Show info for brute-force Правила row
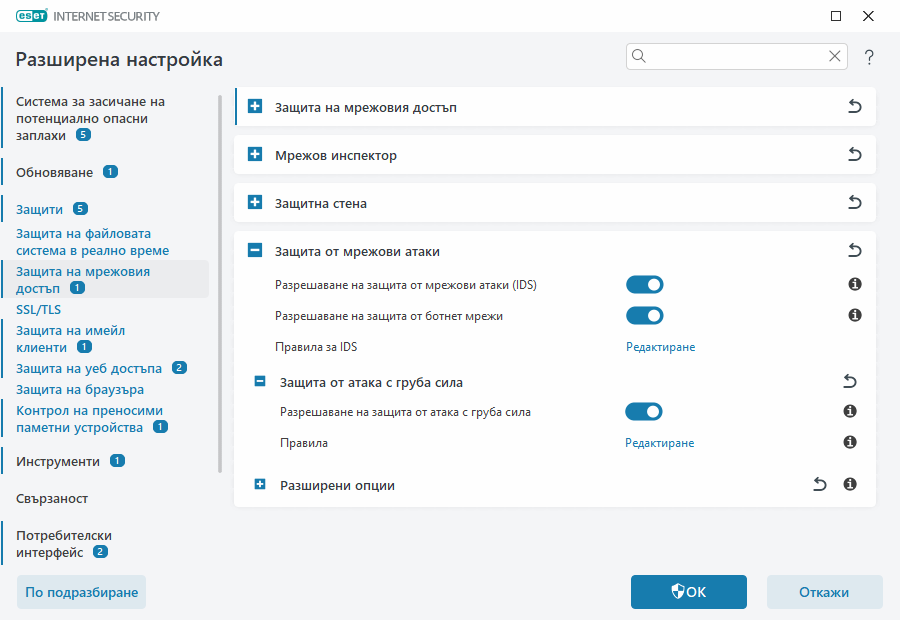The width and height of the screenshot is (900, 620). coord(850,442)
